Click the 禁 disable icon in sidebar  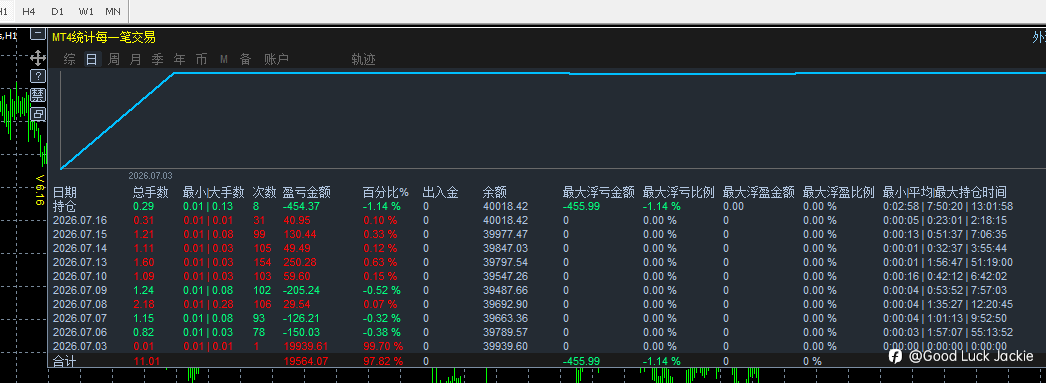point(38,95)
